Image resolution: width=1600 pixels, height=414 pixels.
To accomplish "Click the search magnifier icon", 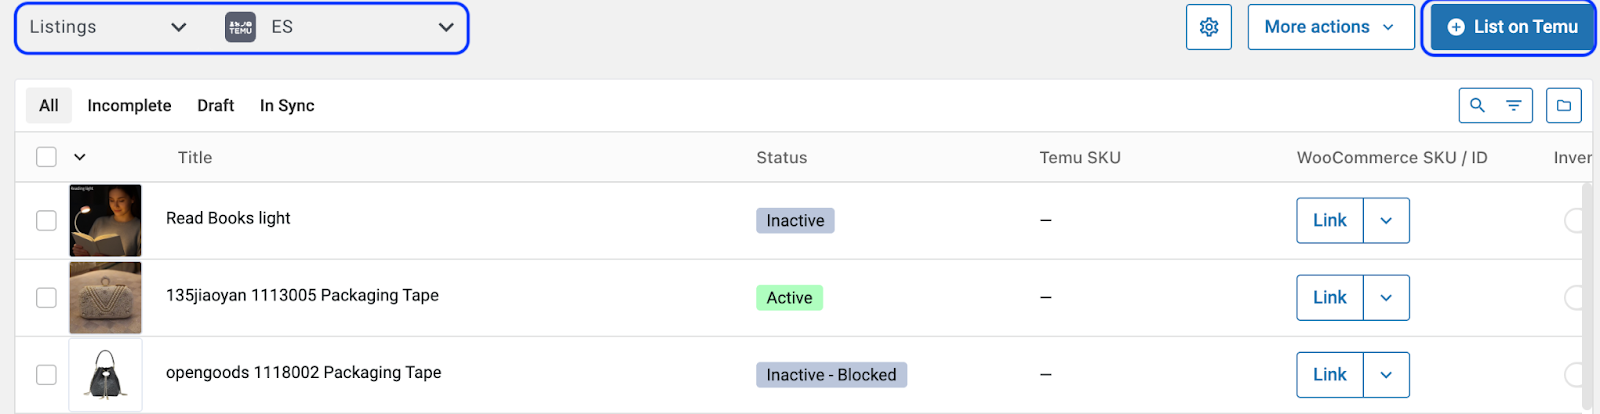I will tap(1477, 105).
